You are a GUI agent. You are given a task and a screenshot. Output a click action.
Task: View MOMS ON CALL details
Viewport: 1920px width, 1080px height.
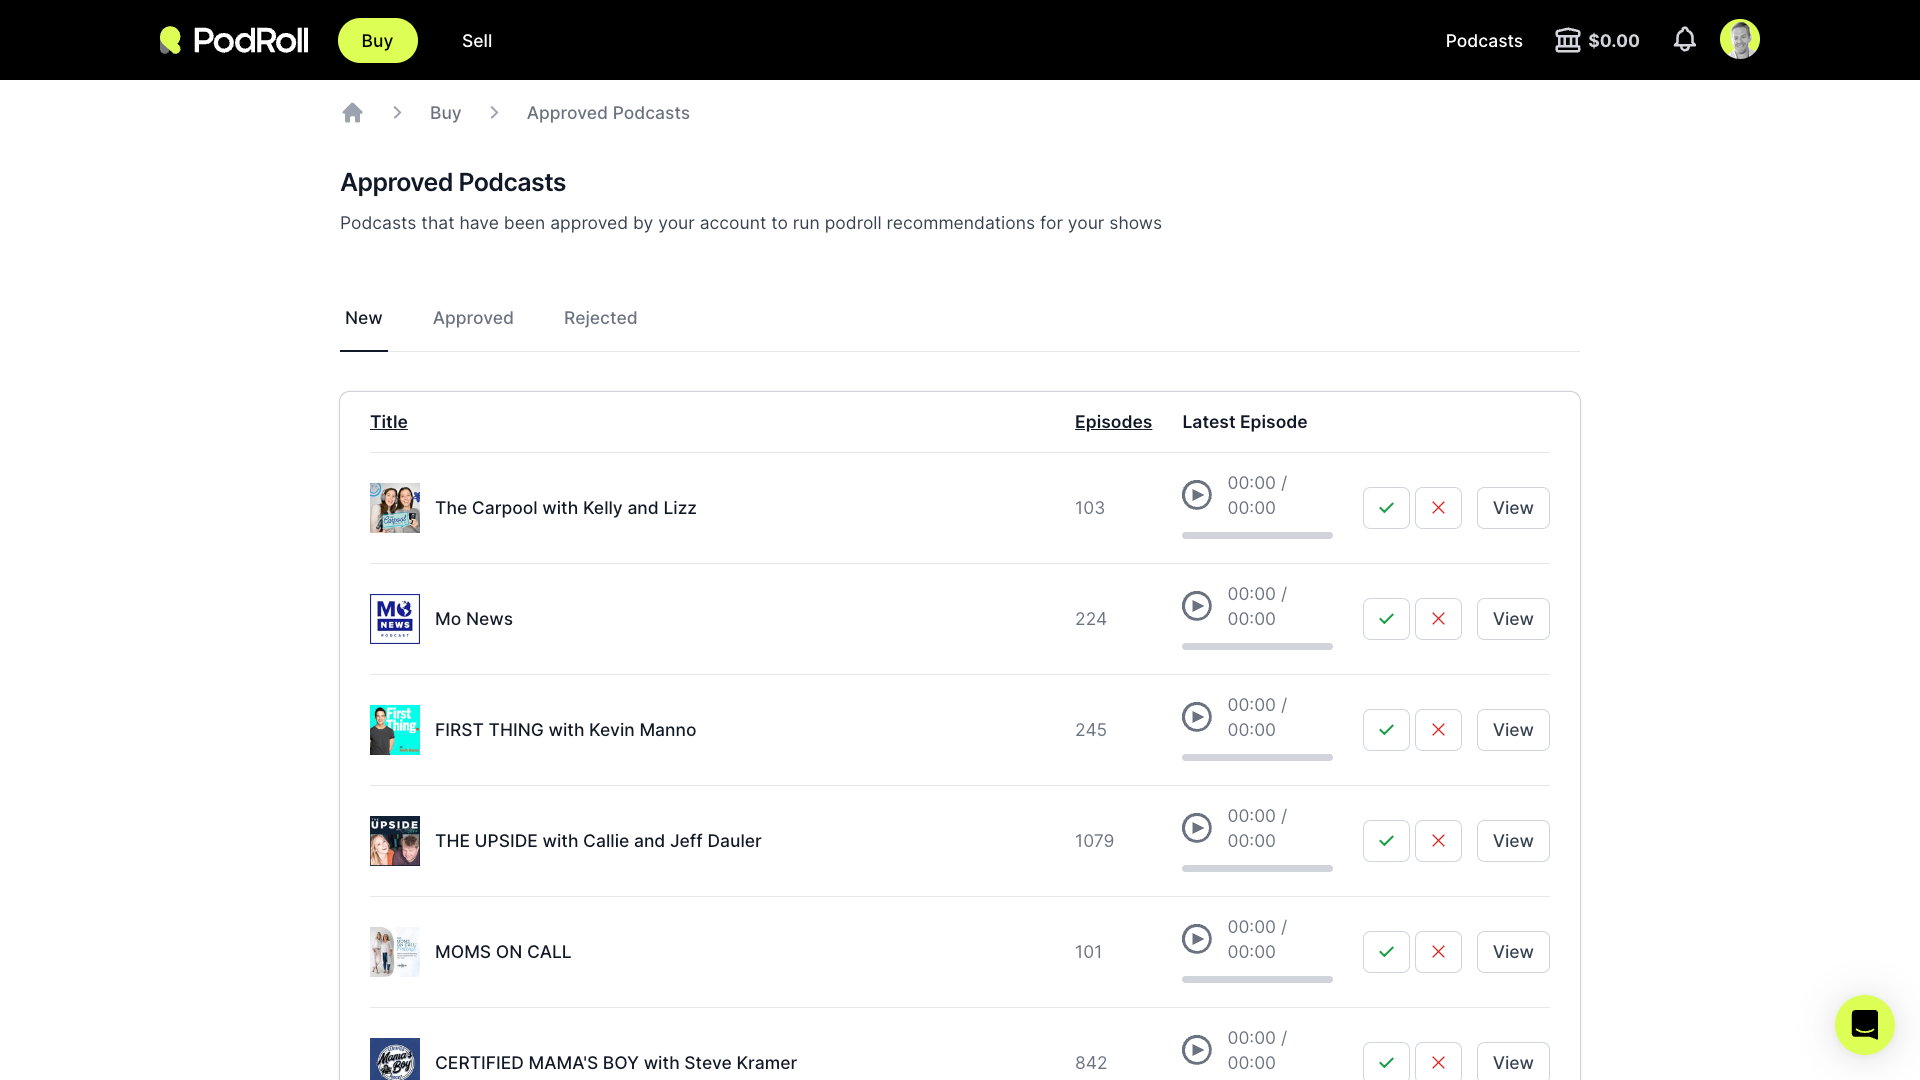(1513, 952)
